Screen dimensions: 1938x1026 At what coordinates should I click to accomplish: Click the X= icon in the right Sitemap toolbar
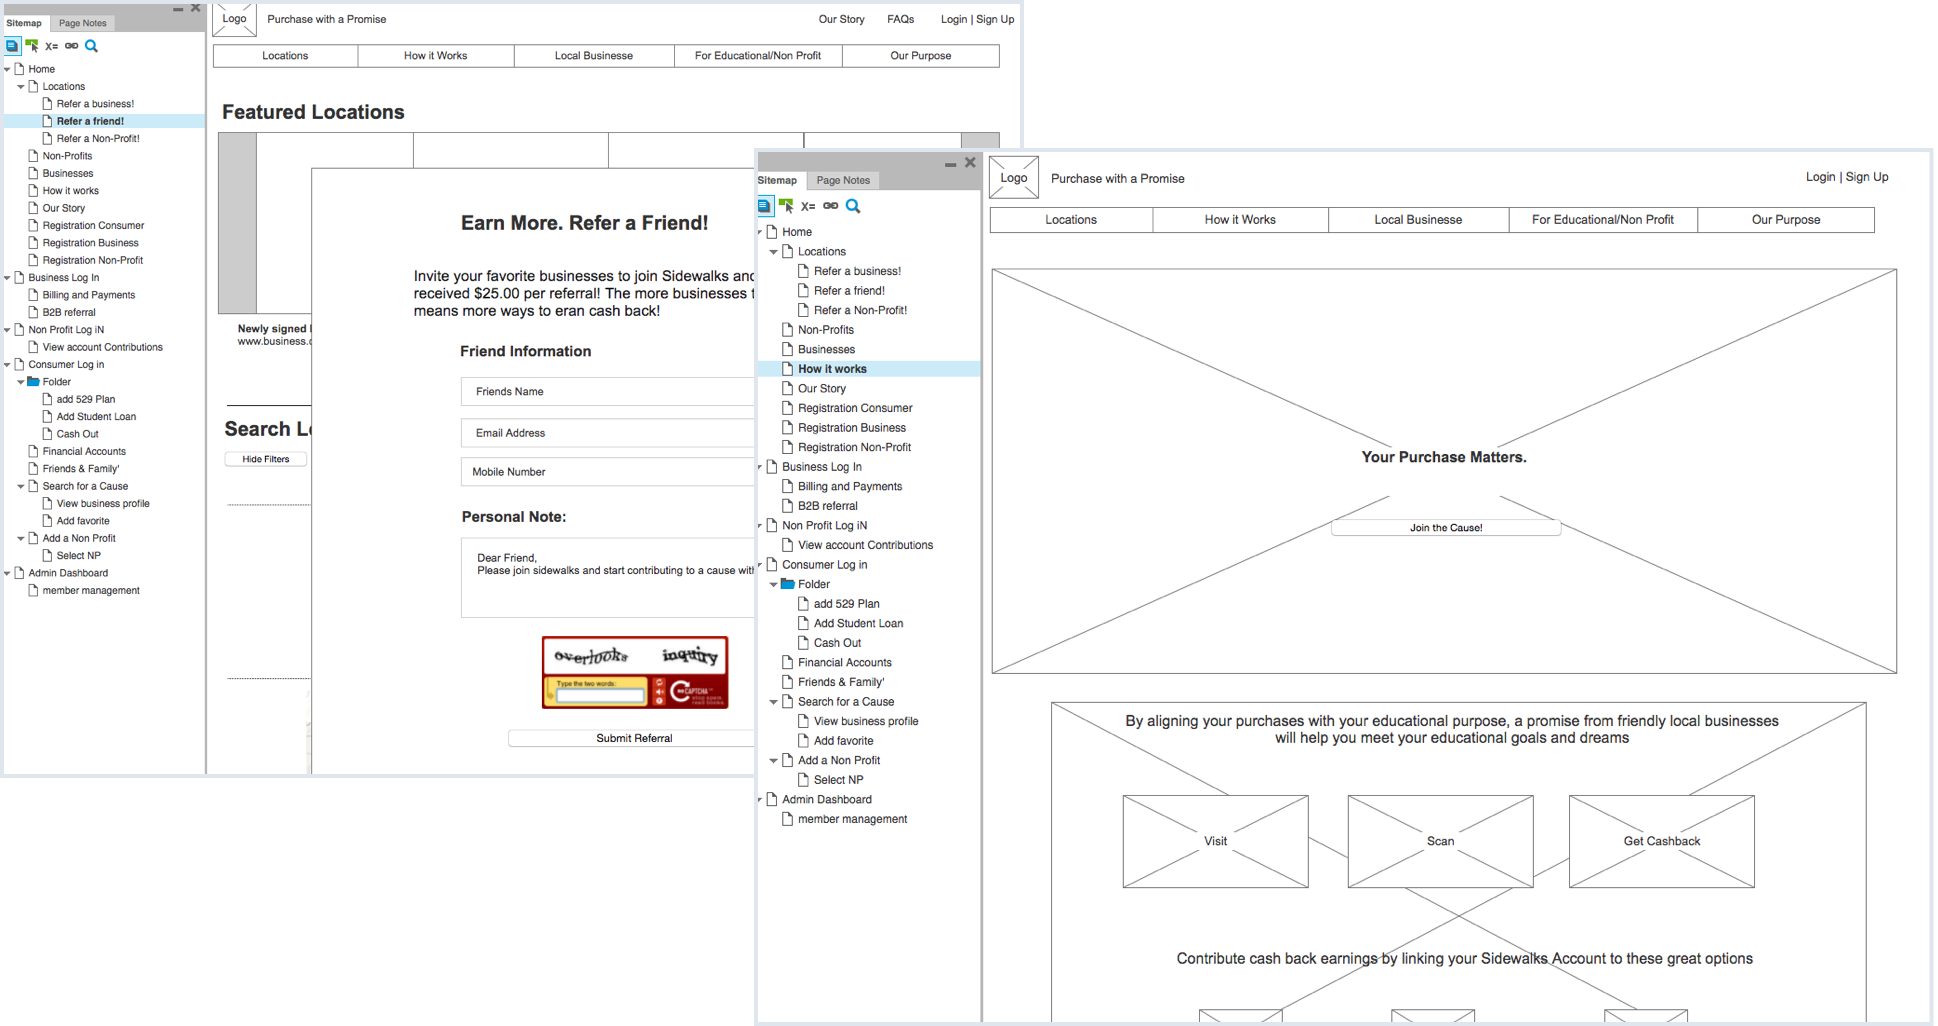coord(808,206)
